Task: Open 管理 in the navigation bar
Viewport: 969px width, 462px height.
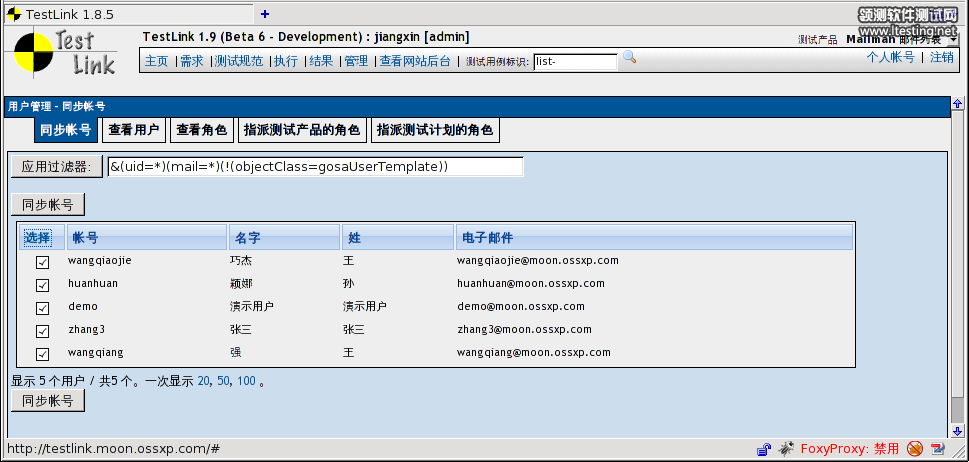Action: coord(357,61)
